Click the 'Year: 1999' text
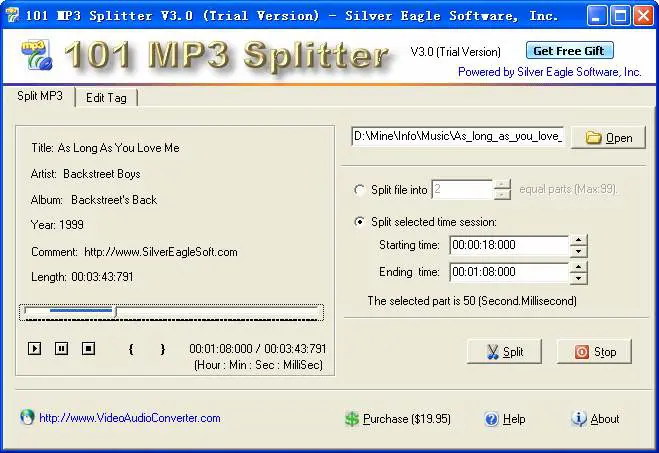659x453 pixels. tap(57, 225)
